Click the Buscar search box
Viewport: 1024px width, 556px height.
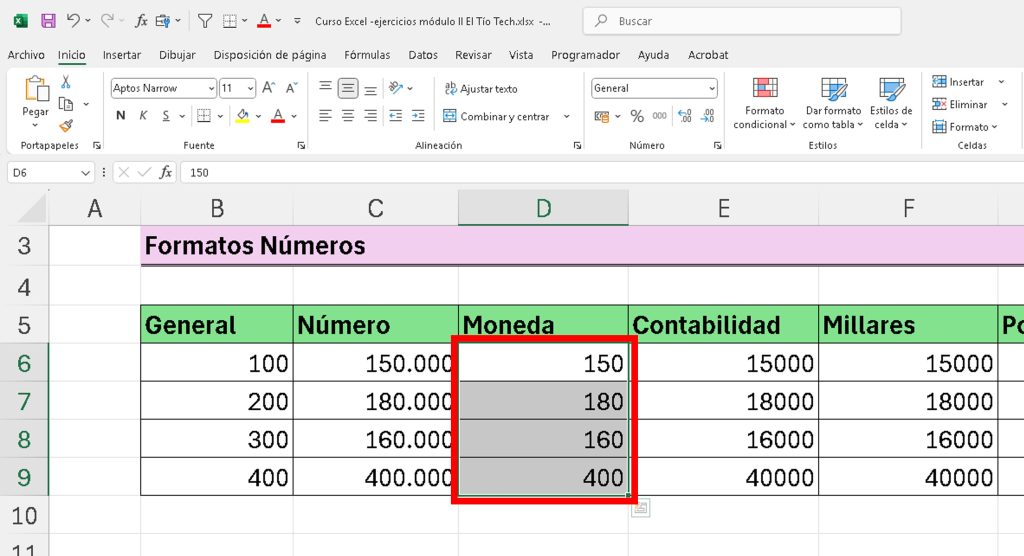(x=741, y=21)
